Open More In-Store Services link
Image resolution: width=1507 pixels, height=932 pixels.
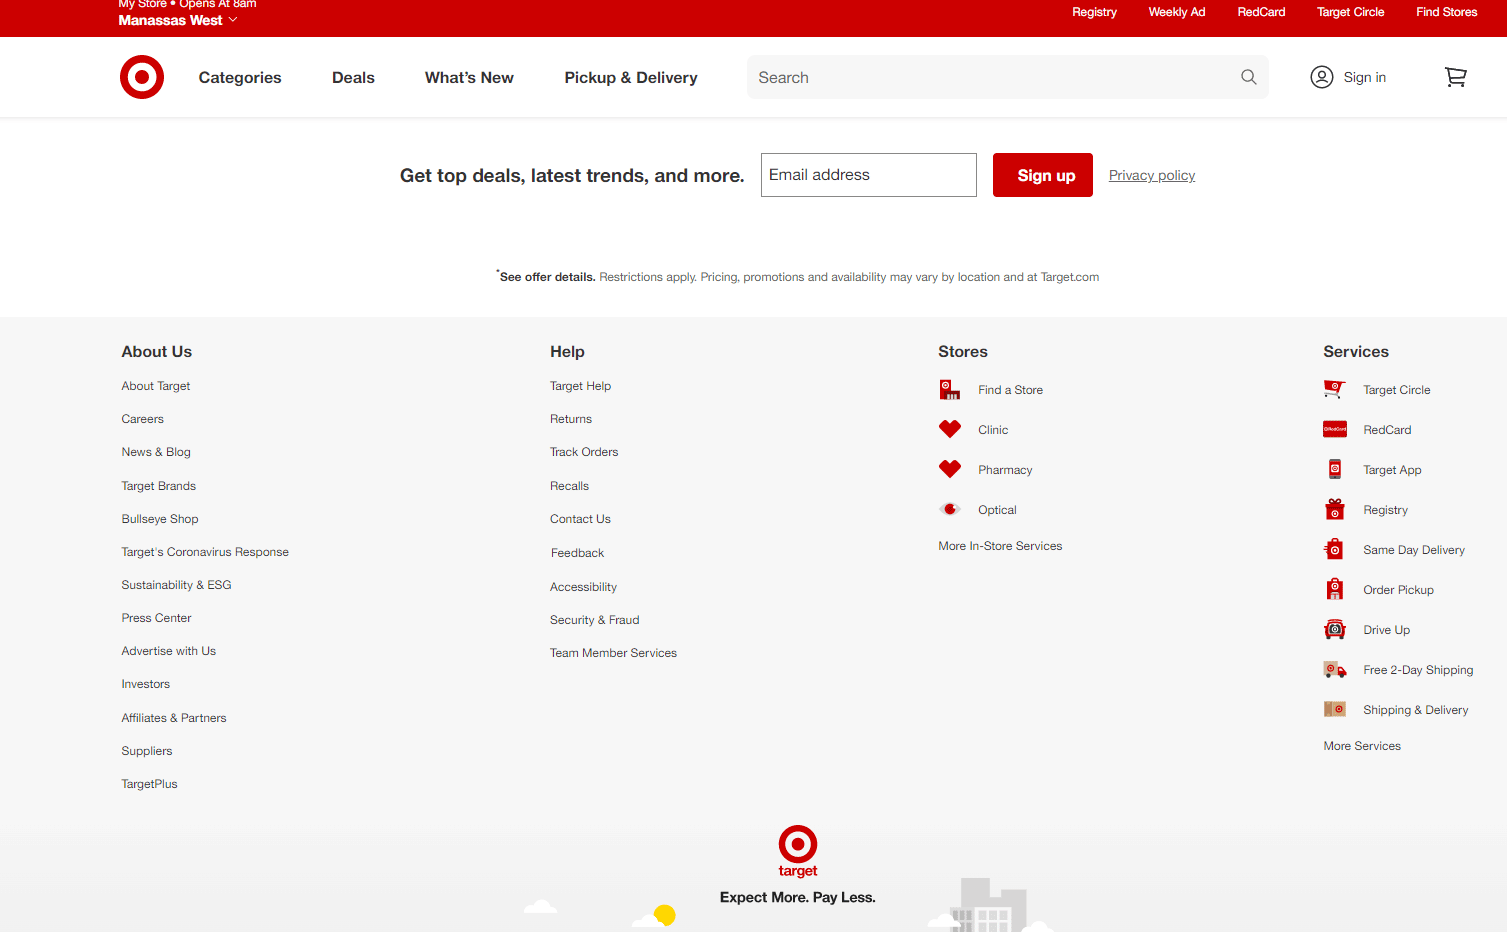click(x=1000, y=546)
